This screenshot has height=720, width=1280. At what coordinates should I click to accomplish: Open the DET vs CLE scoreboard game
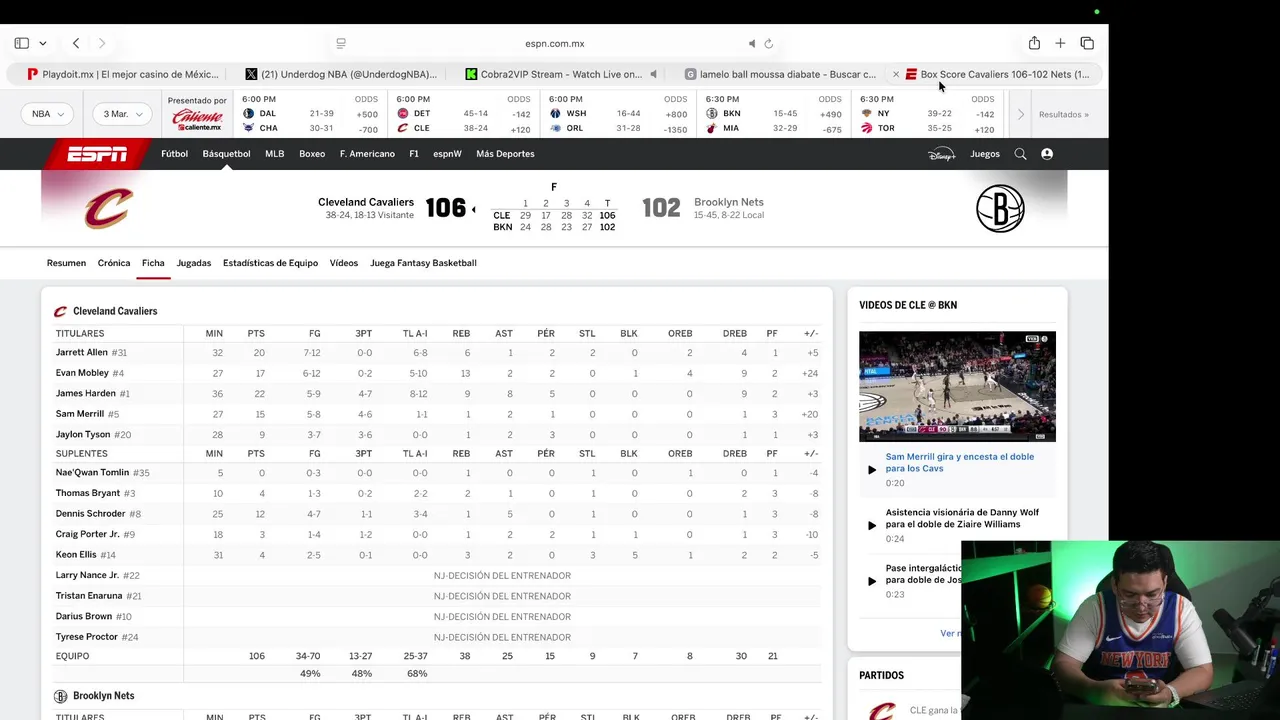[x=466, y=114]
